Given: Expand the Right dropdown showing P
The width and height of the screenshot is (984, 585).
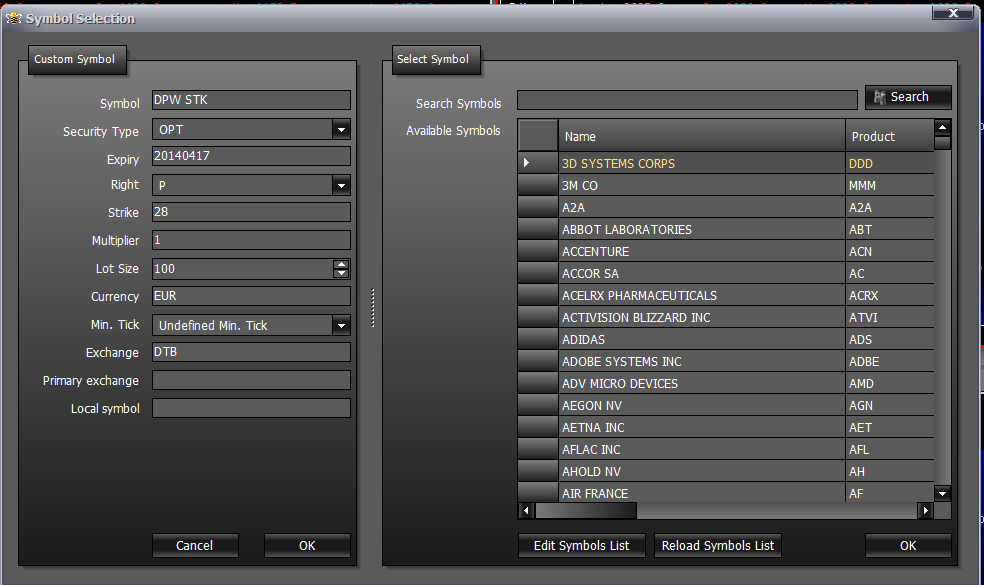Looking at the screenshot, I should (x=341, y=186).
